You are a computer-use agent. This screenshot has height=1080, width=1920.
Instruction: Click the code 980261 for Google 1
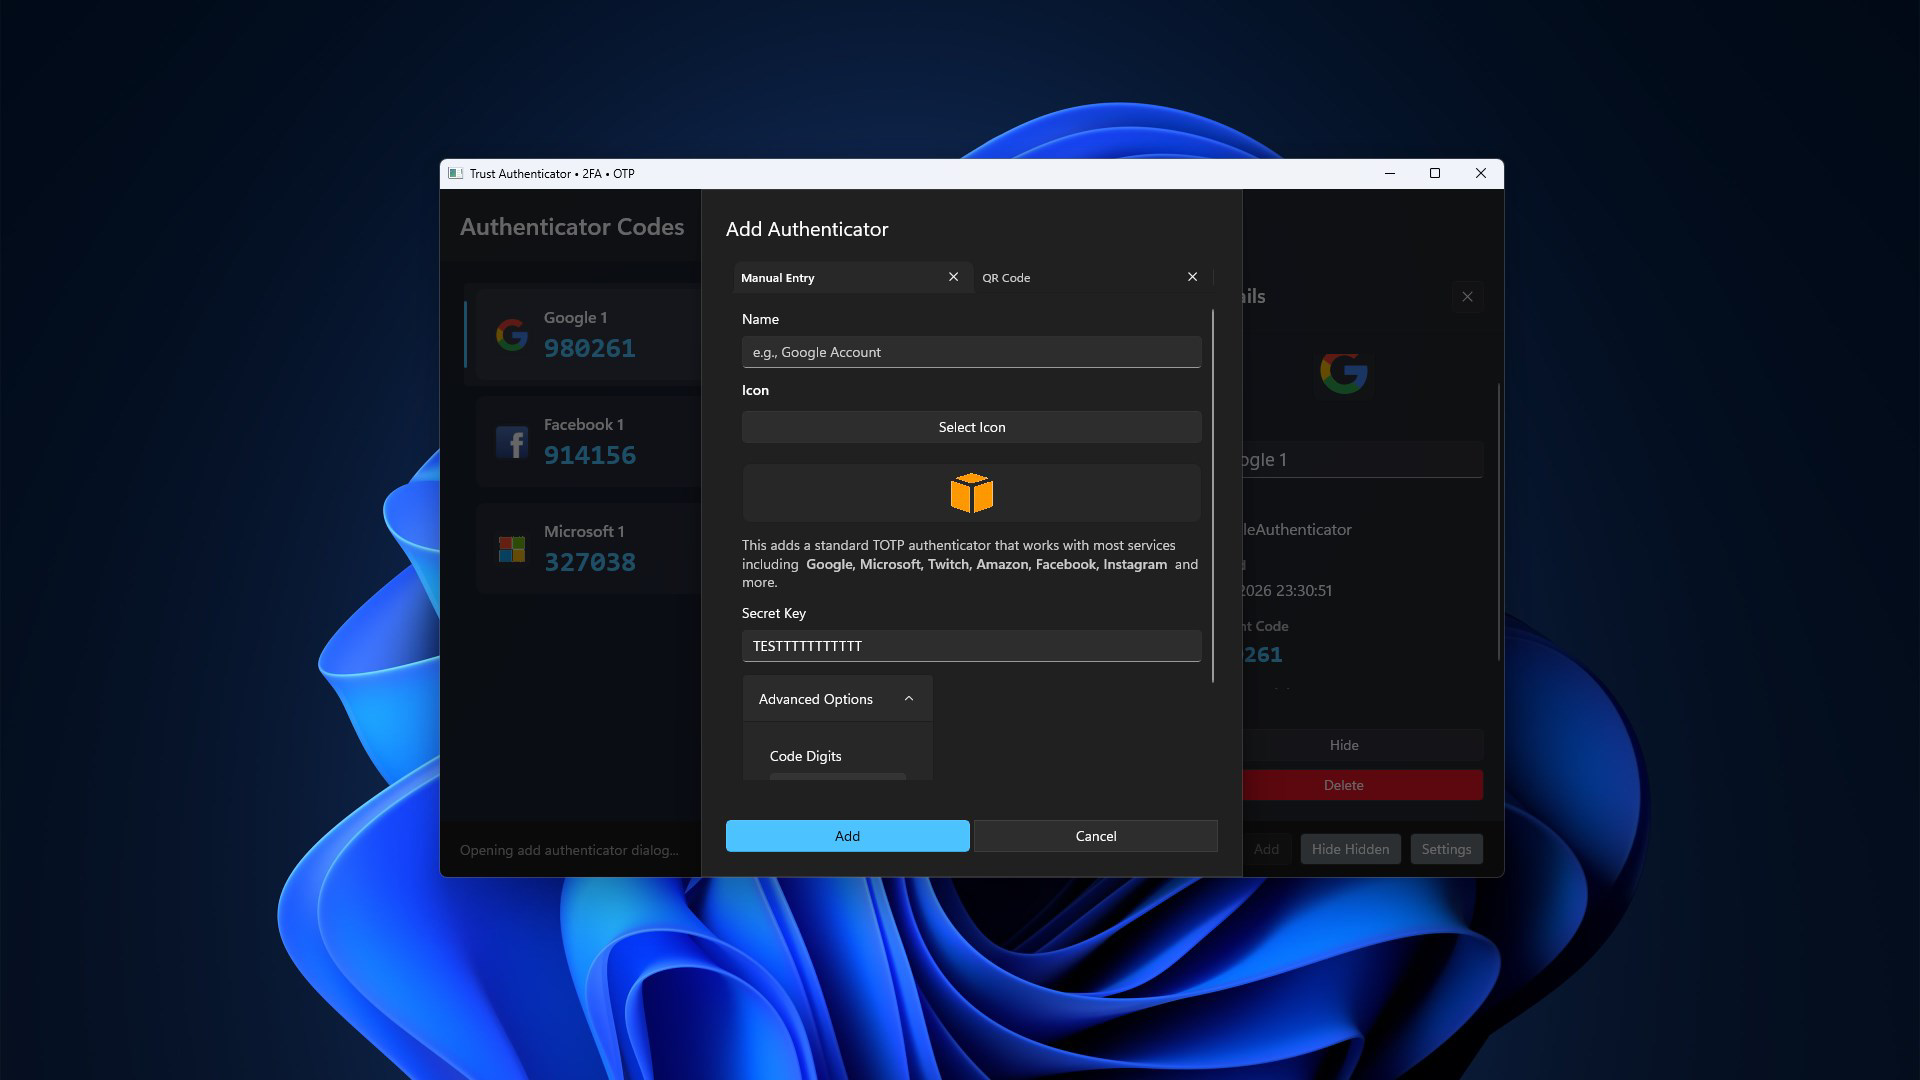(x=590, y=348)
